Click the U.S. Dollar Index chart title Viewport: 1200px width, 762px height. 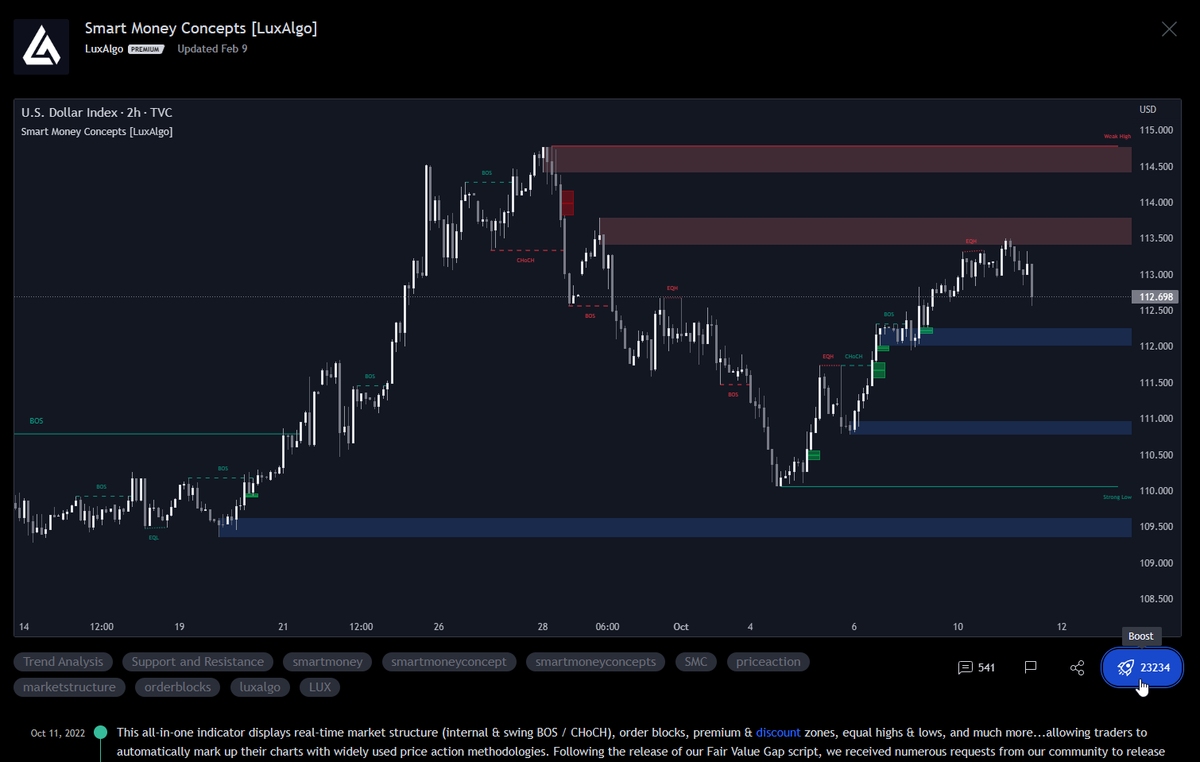[97, 113]
